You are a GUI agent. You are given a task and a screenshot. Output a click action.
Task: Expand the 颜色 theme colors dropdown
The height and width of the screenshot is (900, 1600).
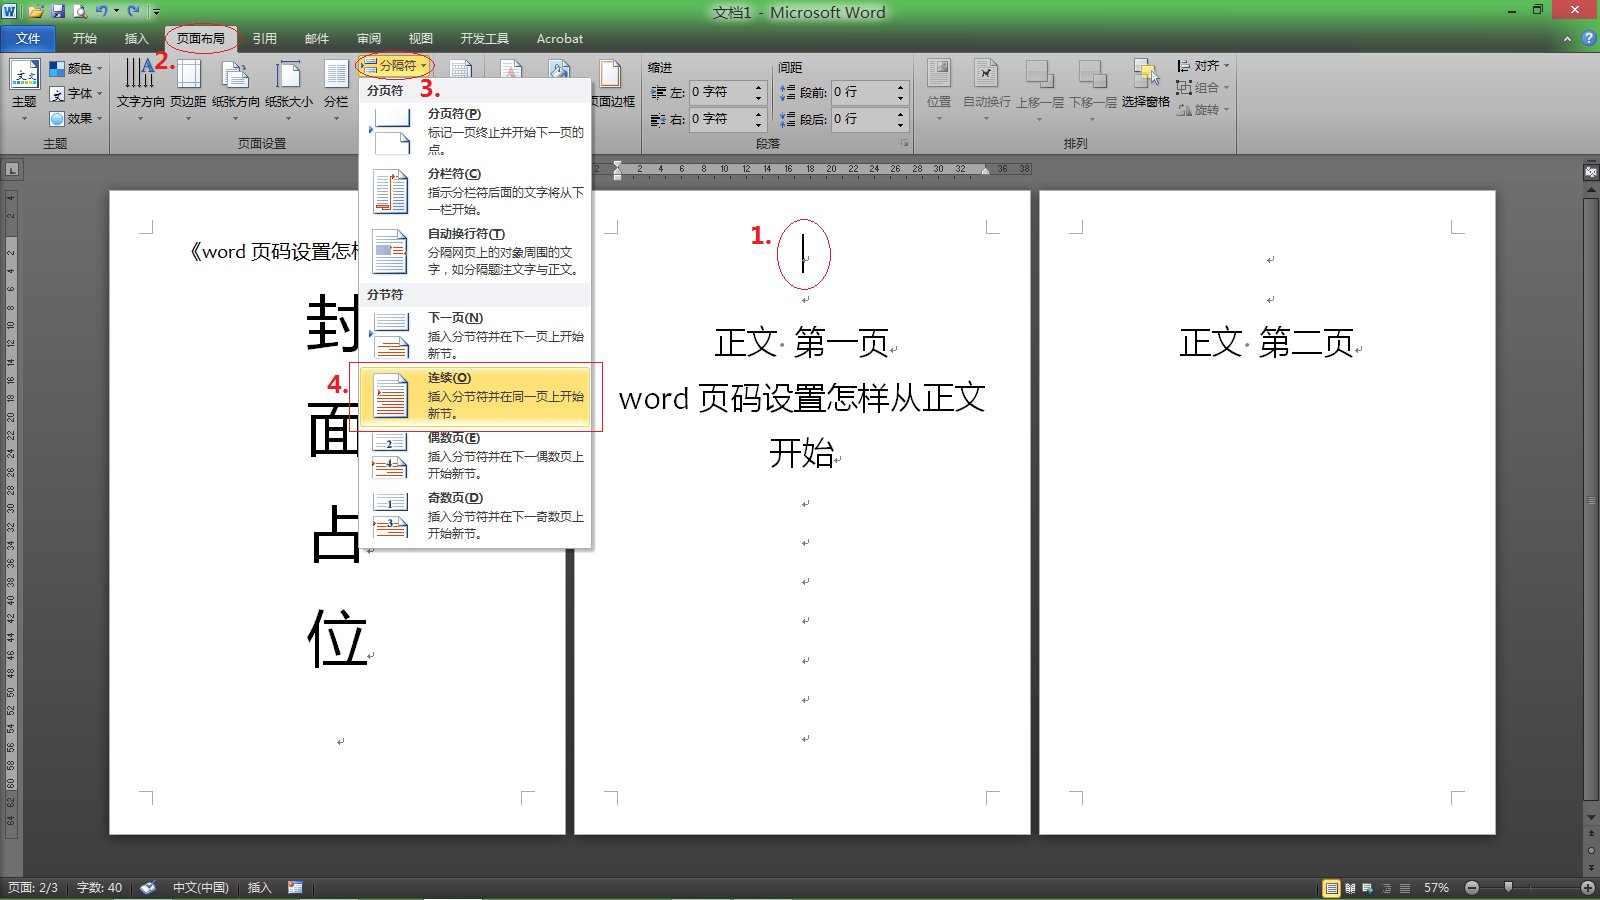(x=78, y=68)
